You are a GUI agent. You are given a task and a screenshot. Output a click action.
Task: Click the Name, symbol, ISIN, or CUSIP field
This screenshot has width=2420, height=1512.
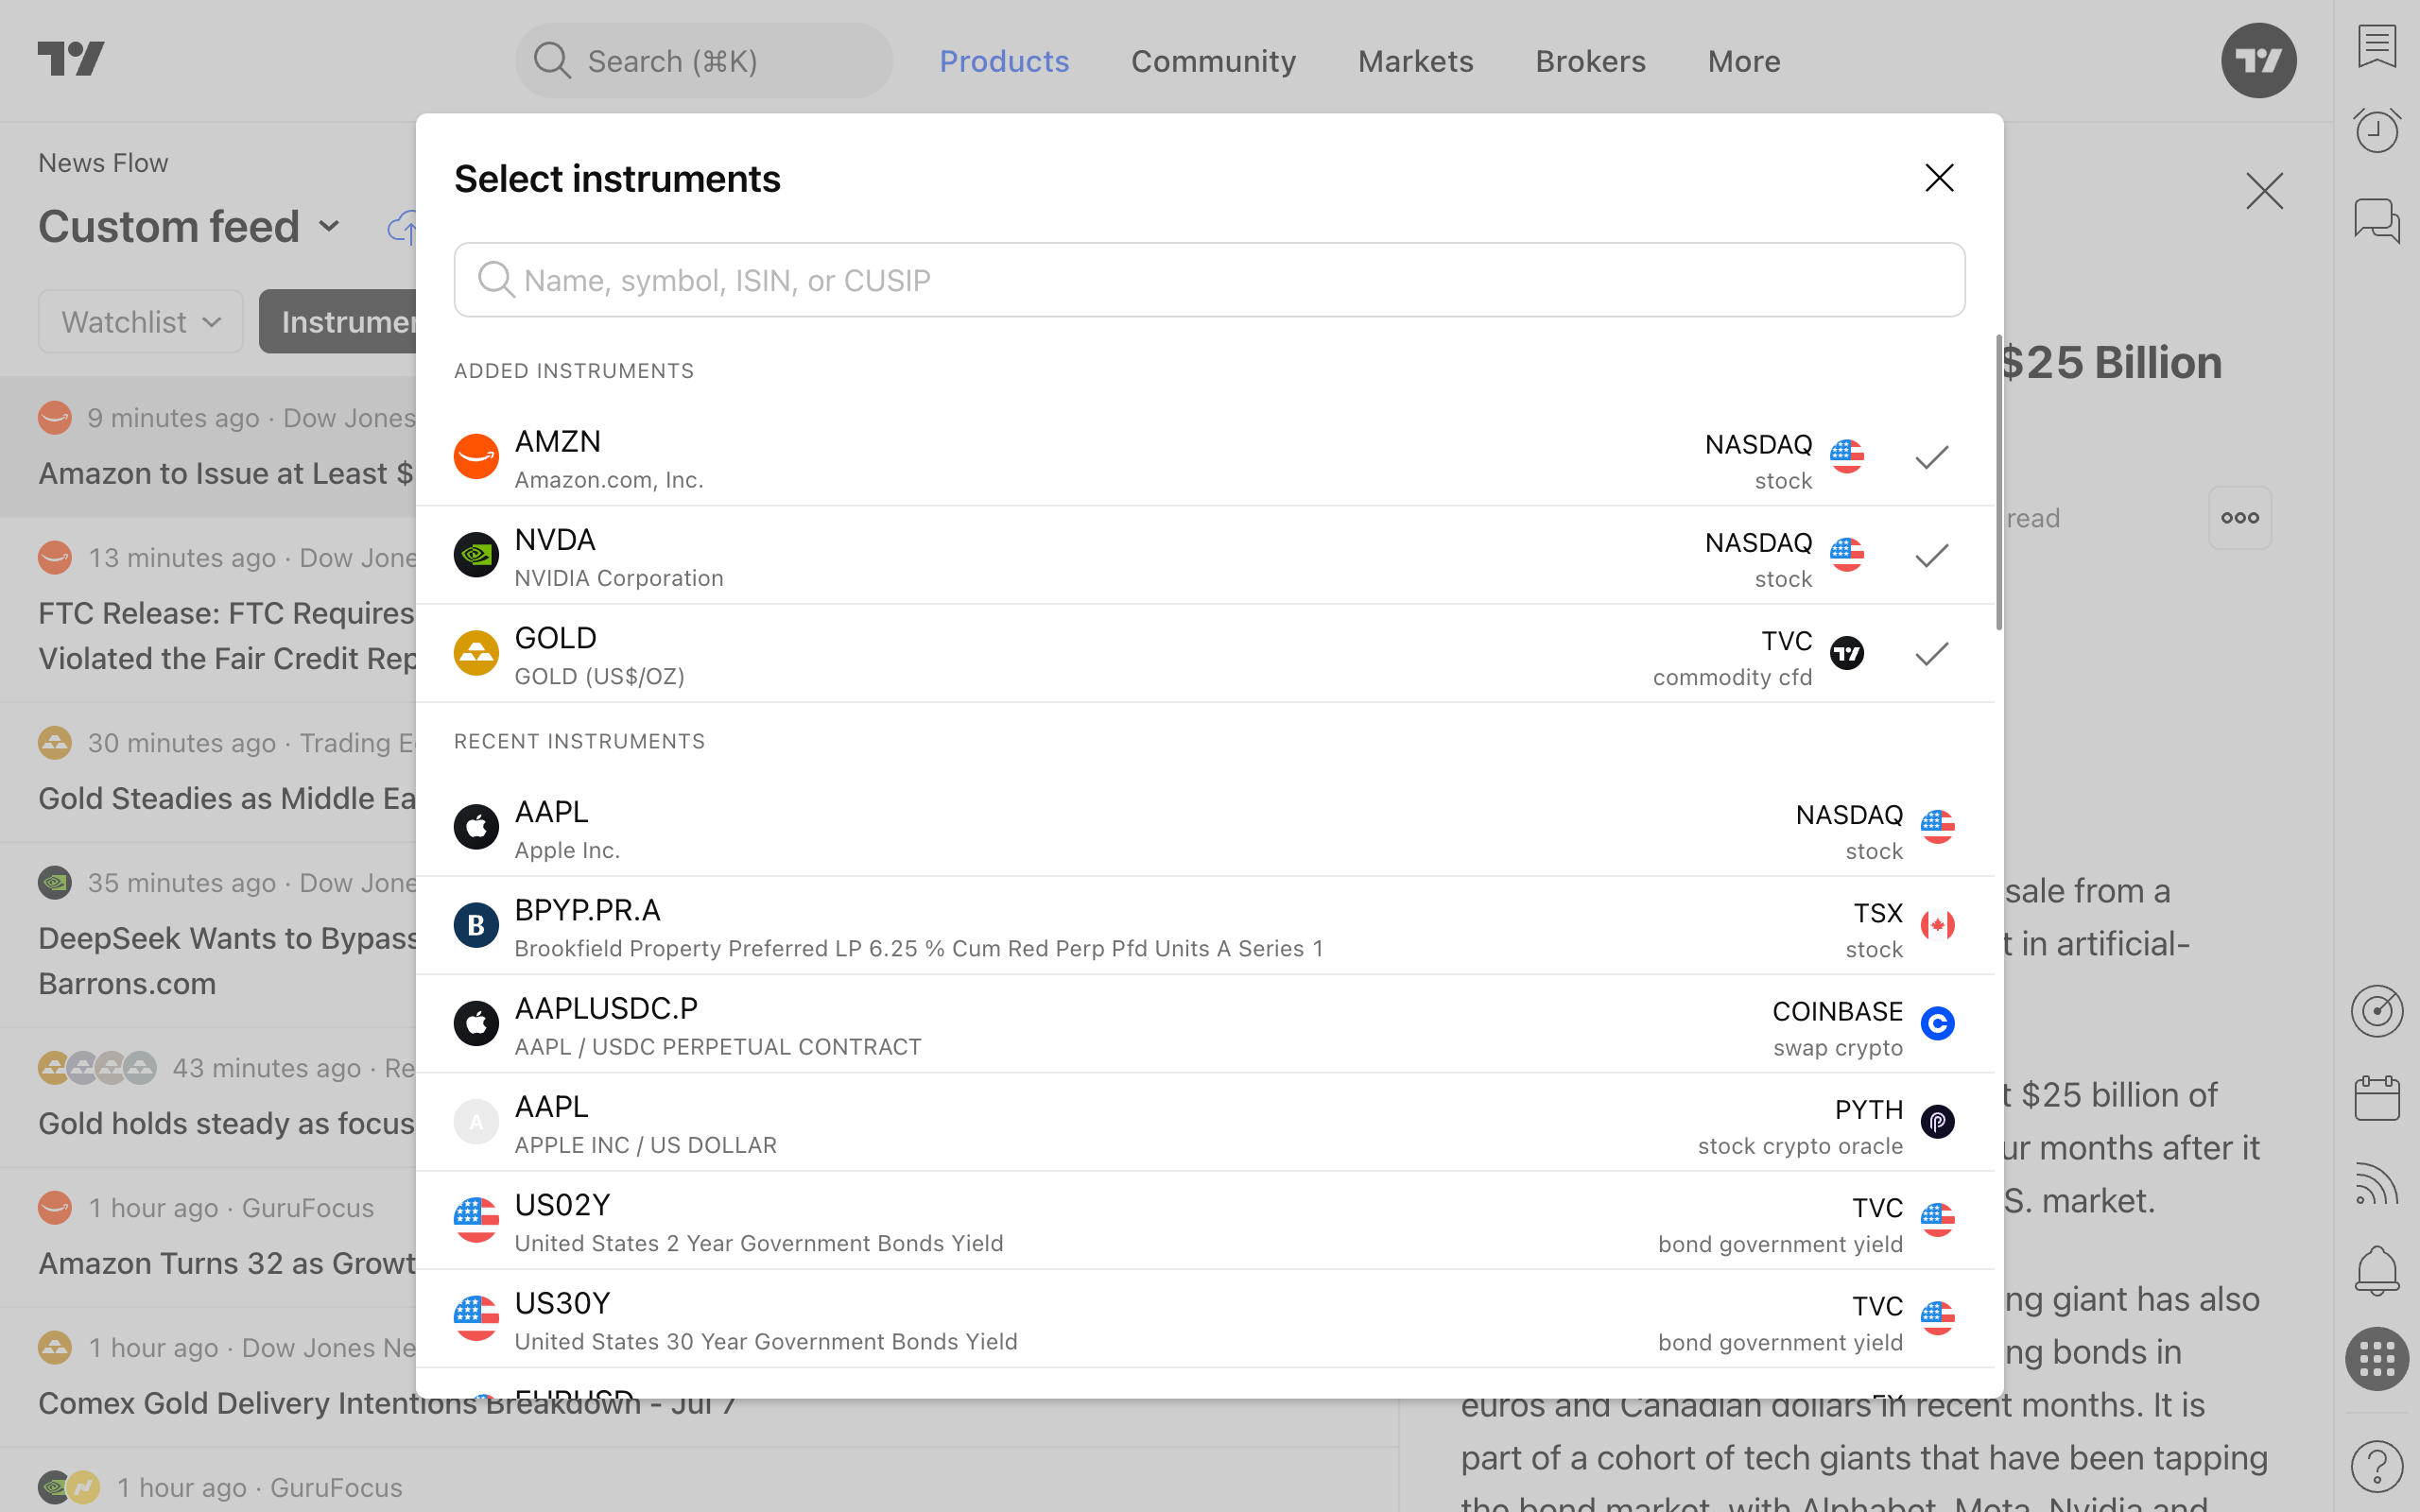coord(1209,280)
